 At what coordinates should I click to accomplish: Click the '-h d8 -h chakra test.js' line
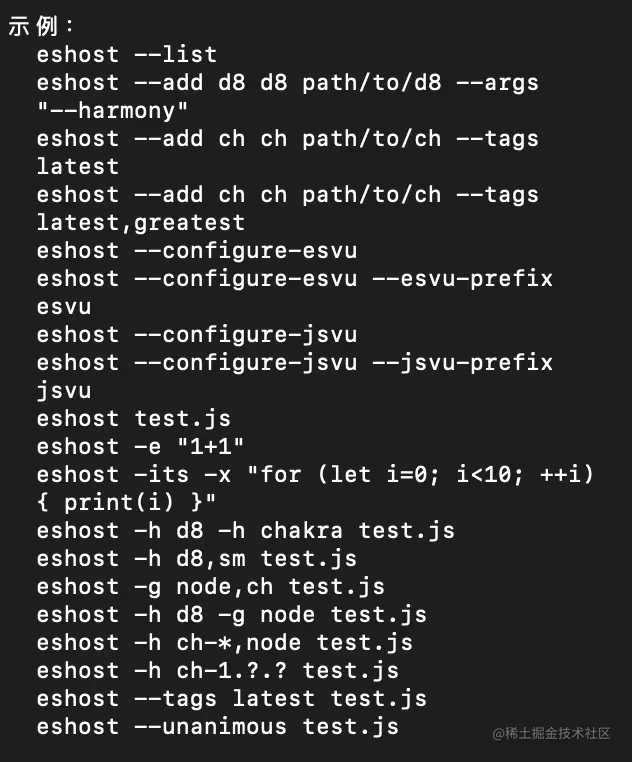tap(245, 530)
